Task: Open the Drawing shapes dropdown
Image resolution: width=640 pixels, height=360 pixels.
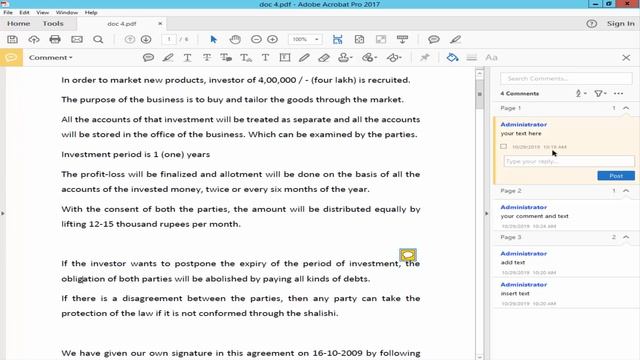Action: [394, 58]
